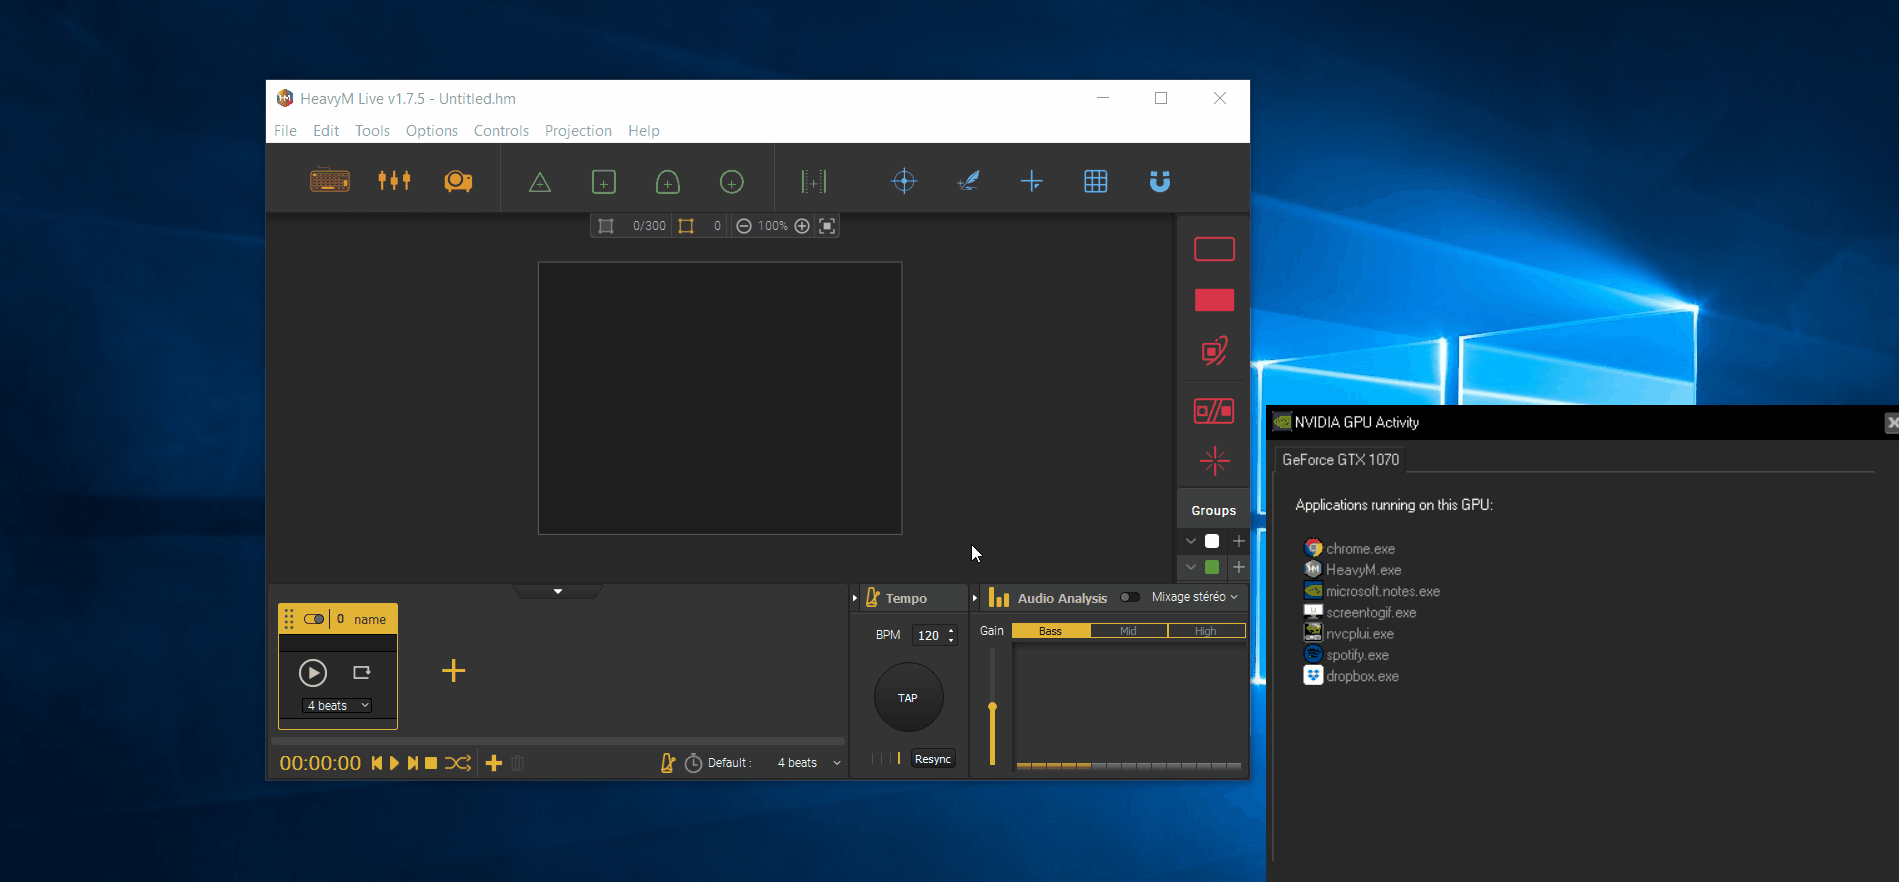Click the projector output icon

[x=458, y=181]
